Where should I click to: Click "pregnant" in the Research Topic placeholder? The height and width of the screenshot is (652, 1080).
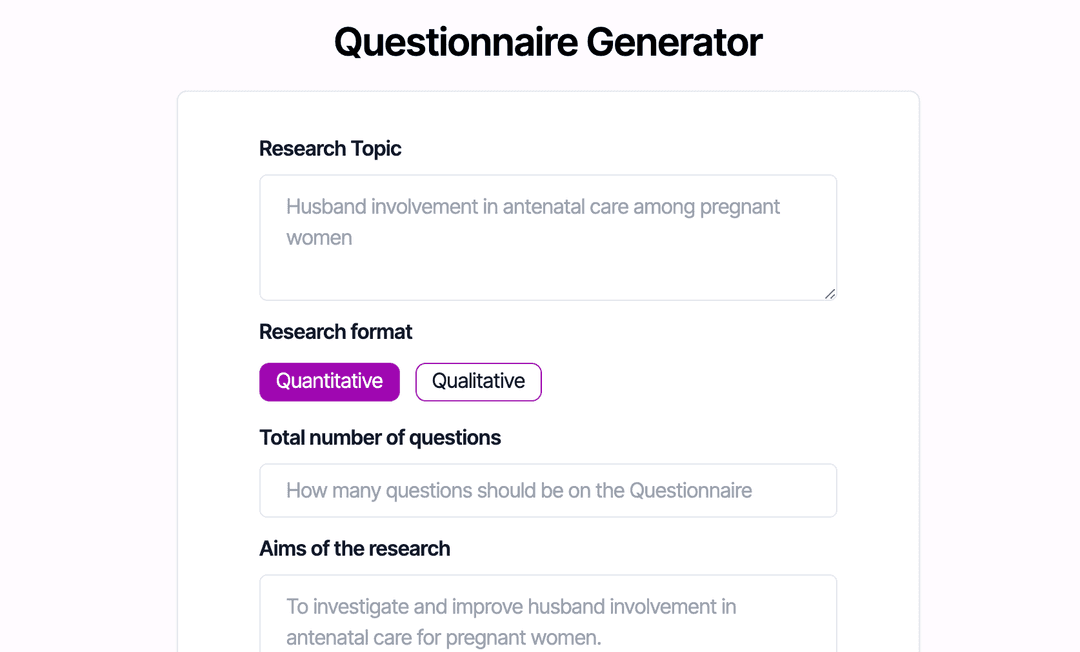(x=739, y=207)
